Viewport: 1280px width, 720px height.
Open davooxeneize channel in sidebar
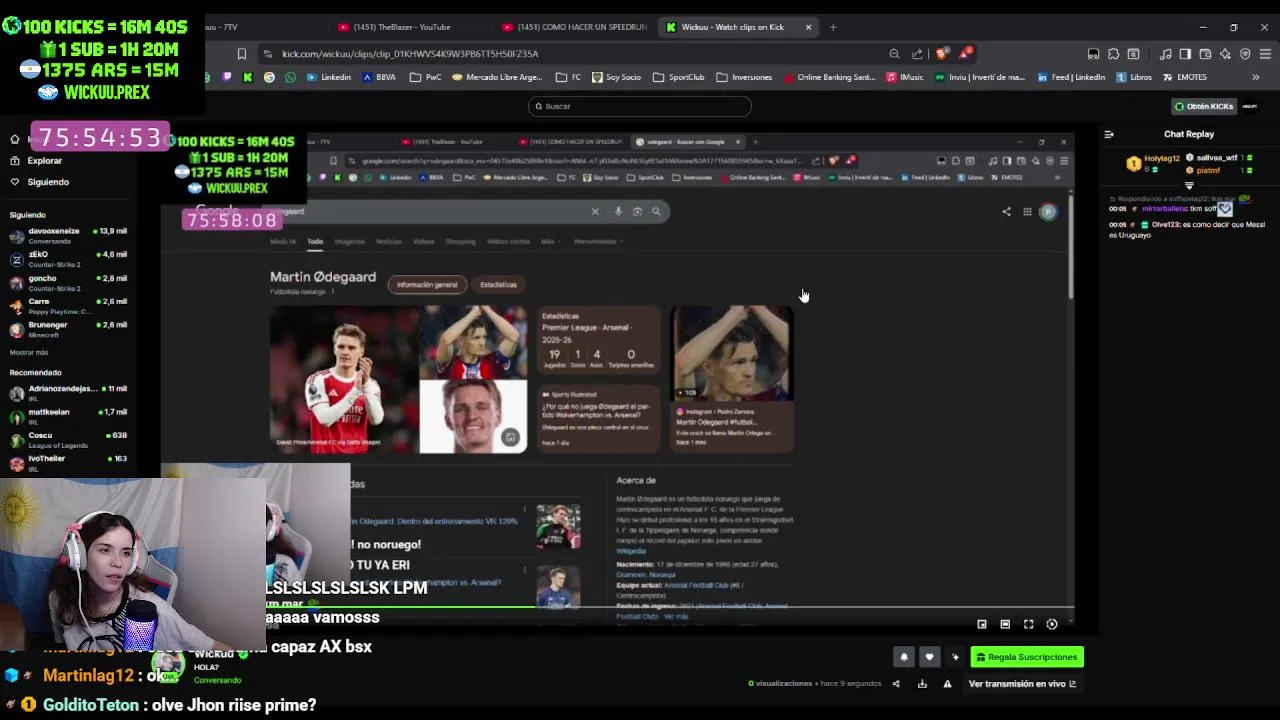[x=68, y=235]
